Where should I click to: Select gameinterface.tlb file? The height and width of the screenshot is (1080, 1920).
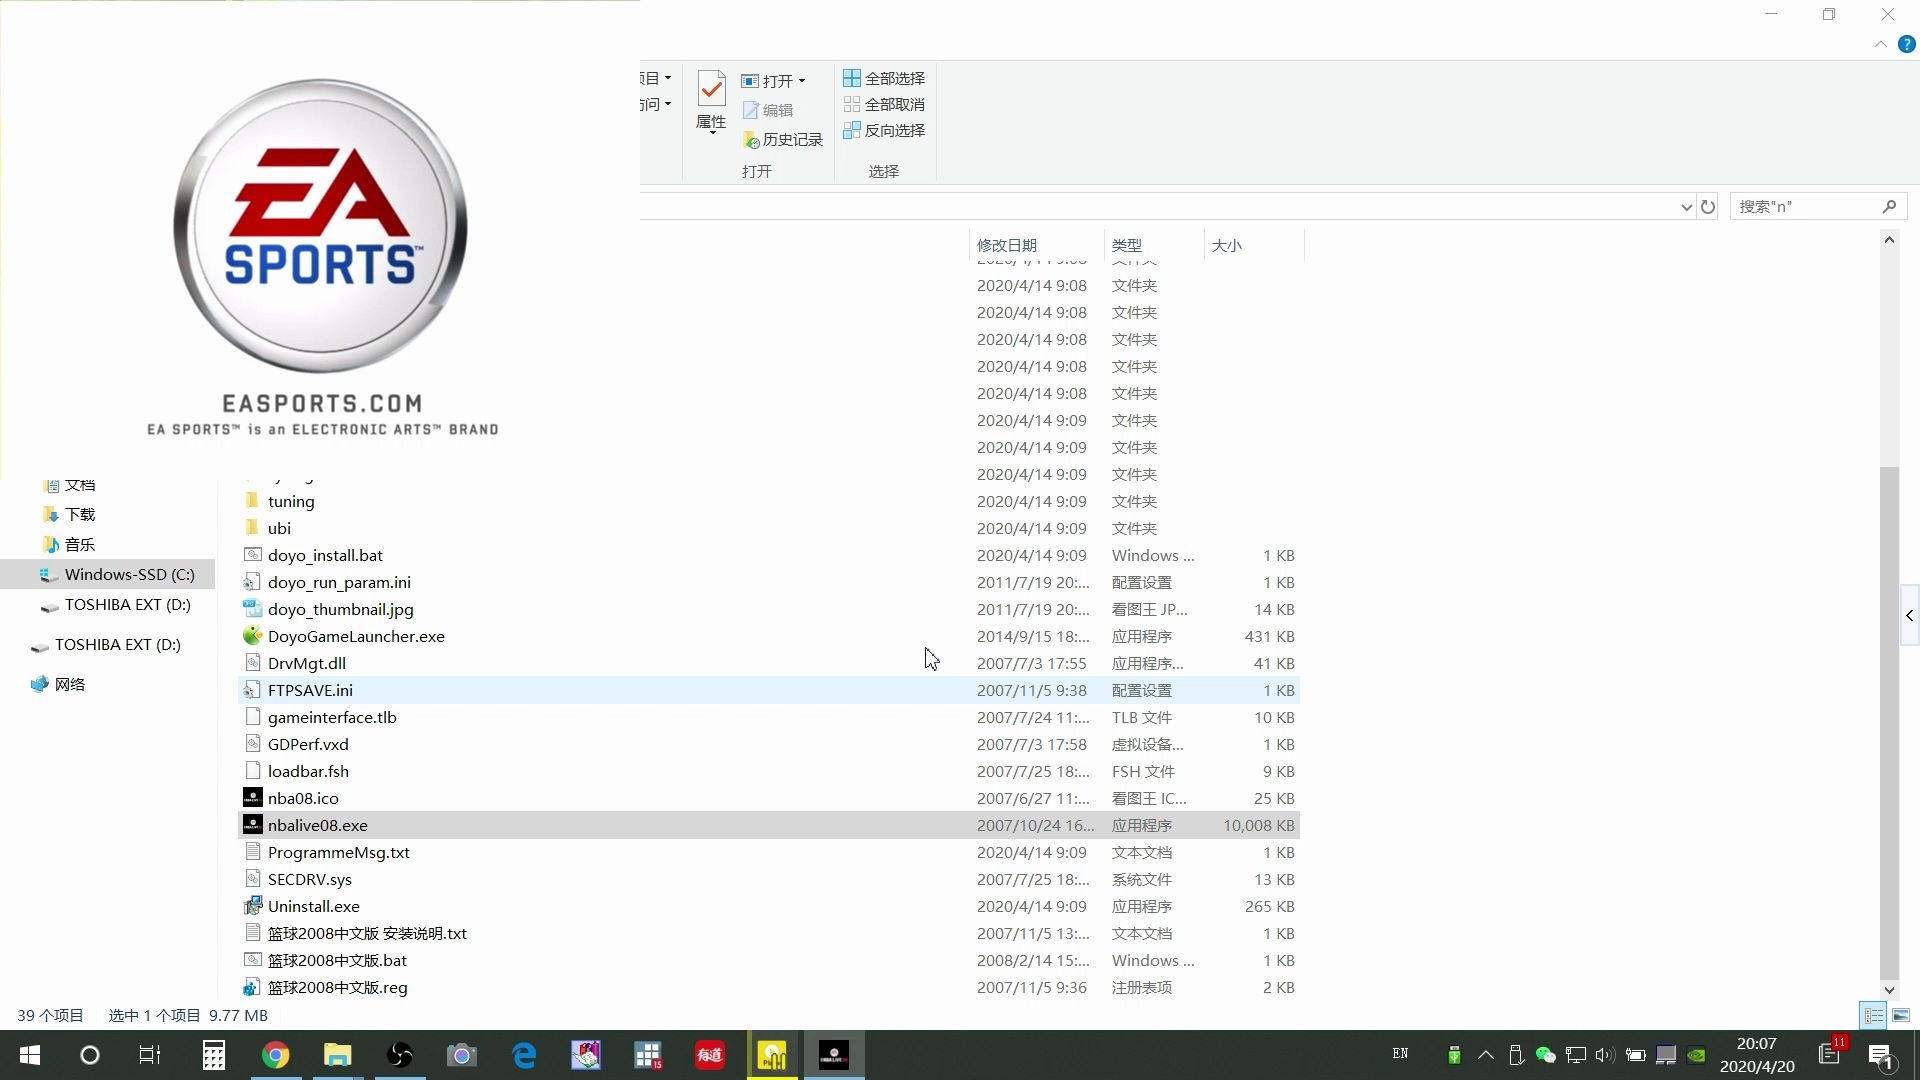click(771, 717)
